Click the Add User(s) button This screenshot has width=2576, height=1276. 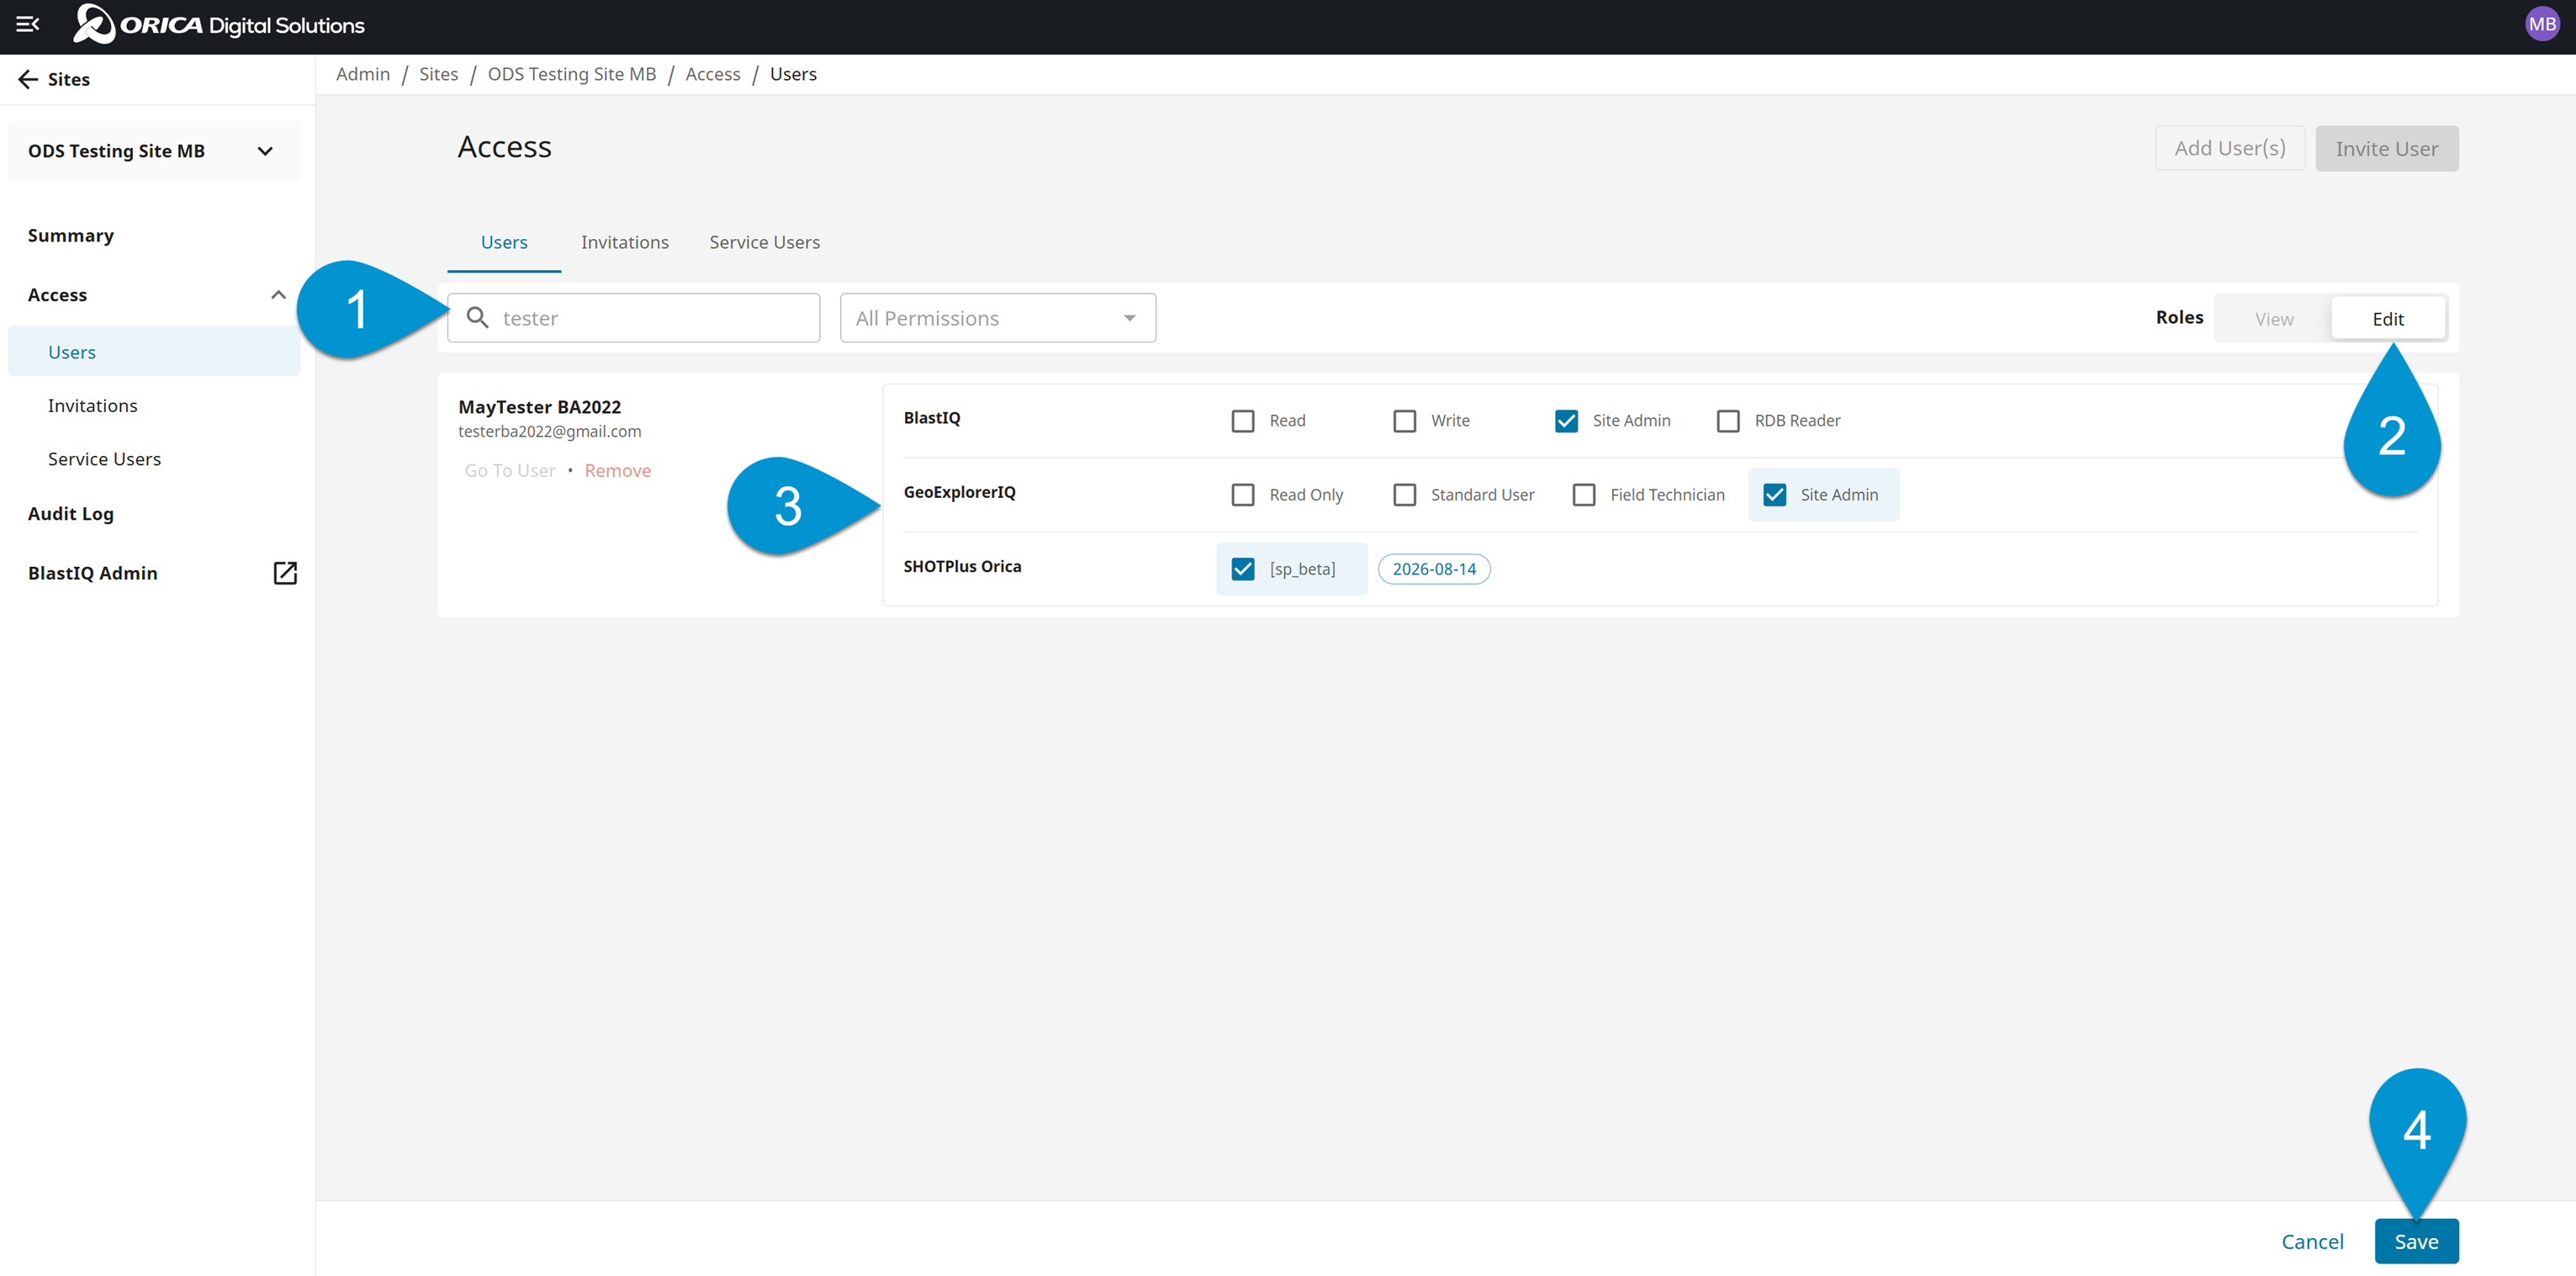pyautogui.click(x=2230, y=148)
